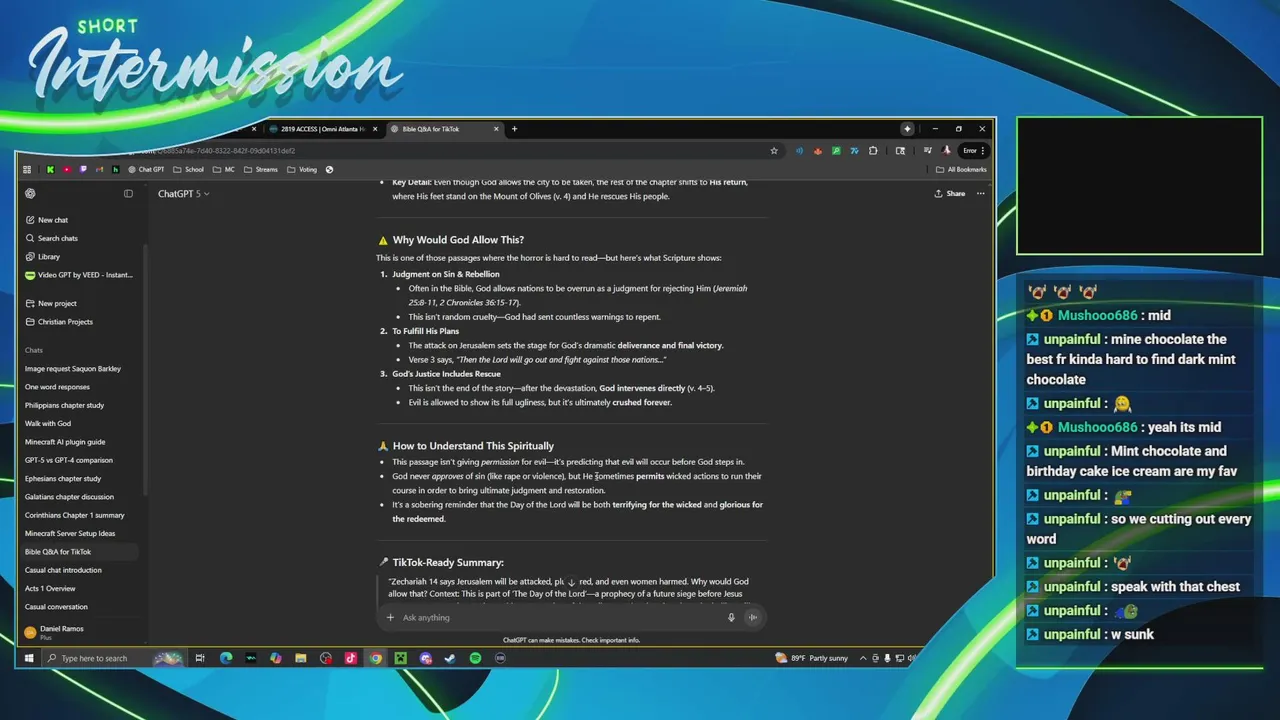Open Daniel Ramos account menu
1280x720 pixels.
(x=82, y=632)
